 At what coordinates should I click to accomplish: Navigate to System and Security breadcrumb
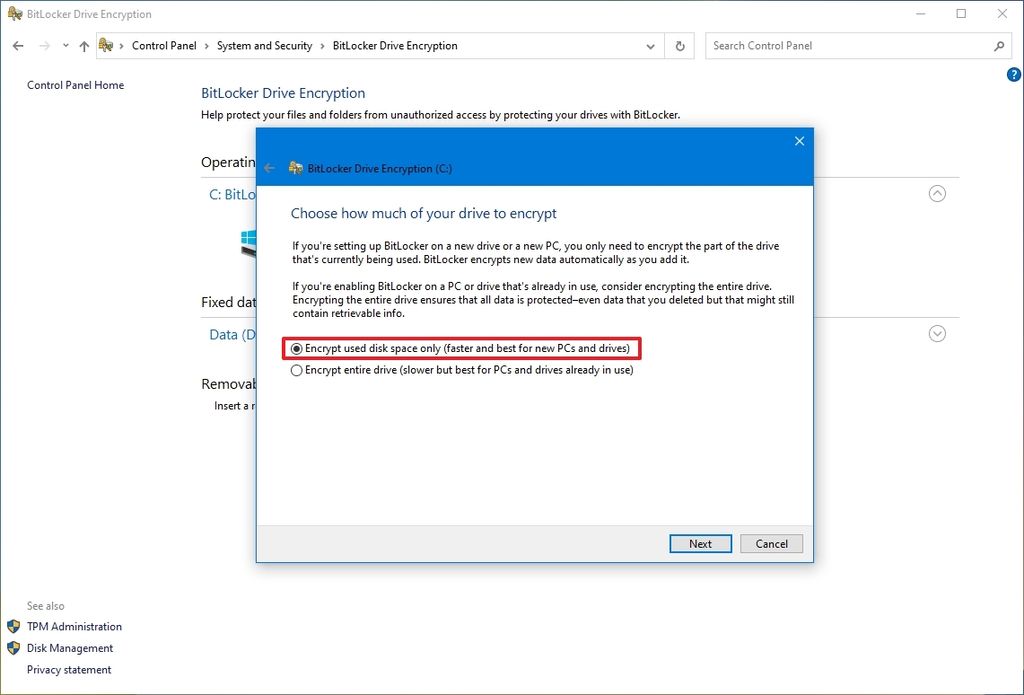265,45
